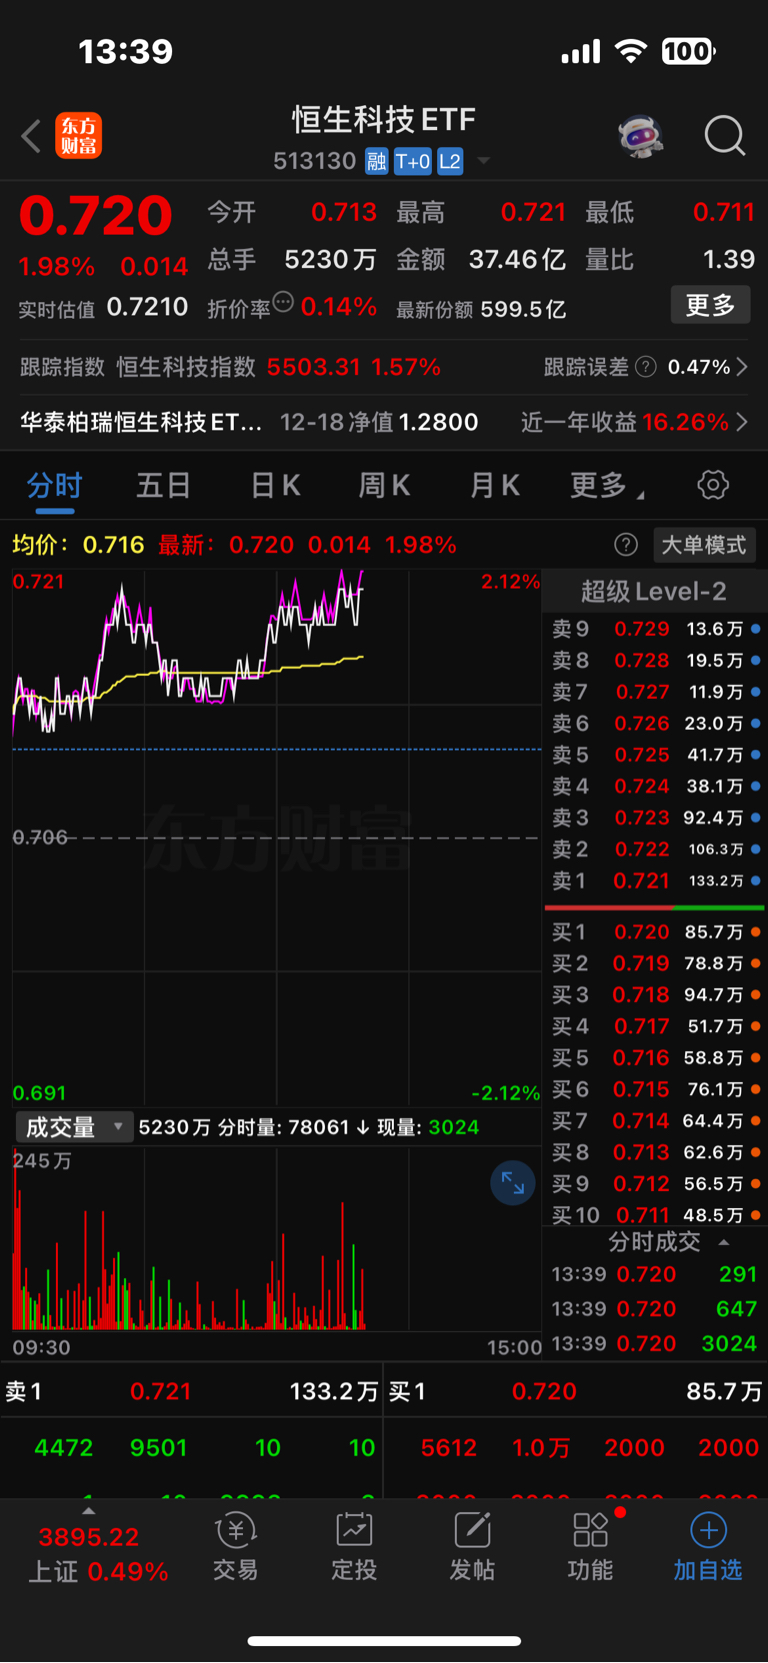Tap order queue value 5612
The image size is (768, 1663).
click(x=449, y=1448)
